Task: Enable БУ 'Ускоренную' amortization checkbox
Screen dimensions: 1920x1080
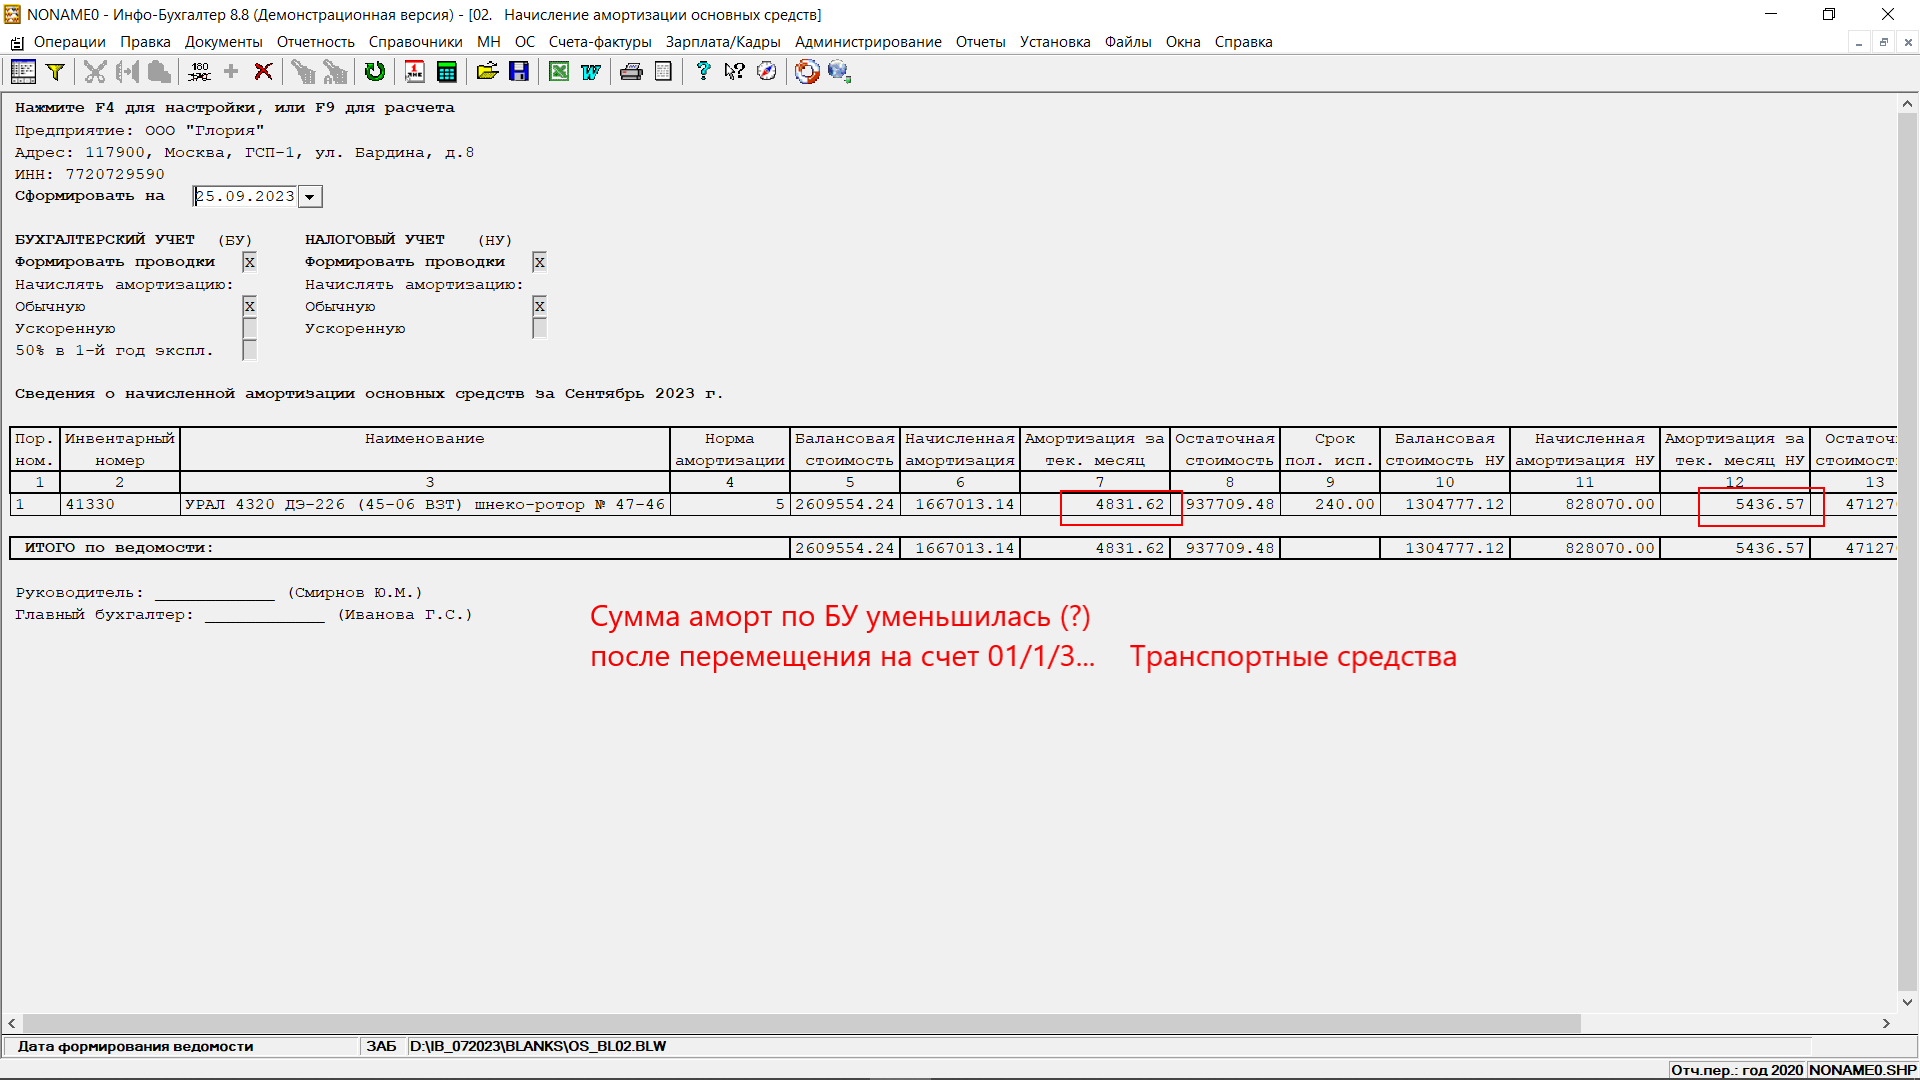Action: tap(249, 328)
